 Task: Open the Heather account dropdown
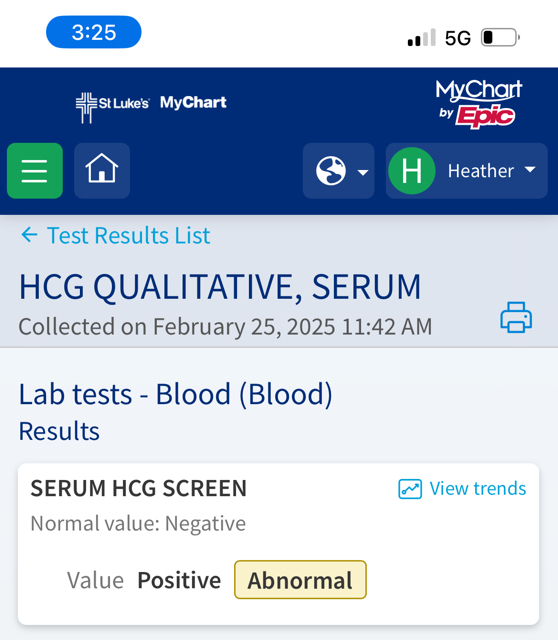[467, 171]
